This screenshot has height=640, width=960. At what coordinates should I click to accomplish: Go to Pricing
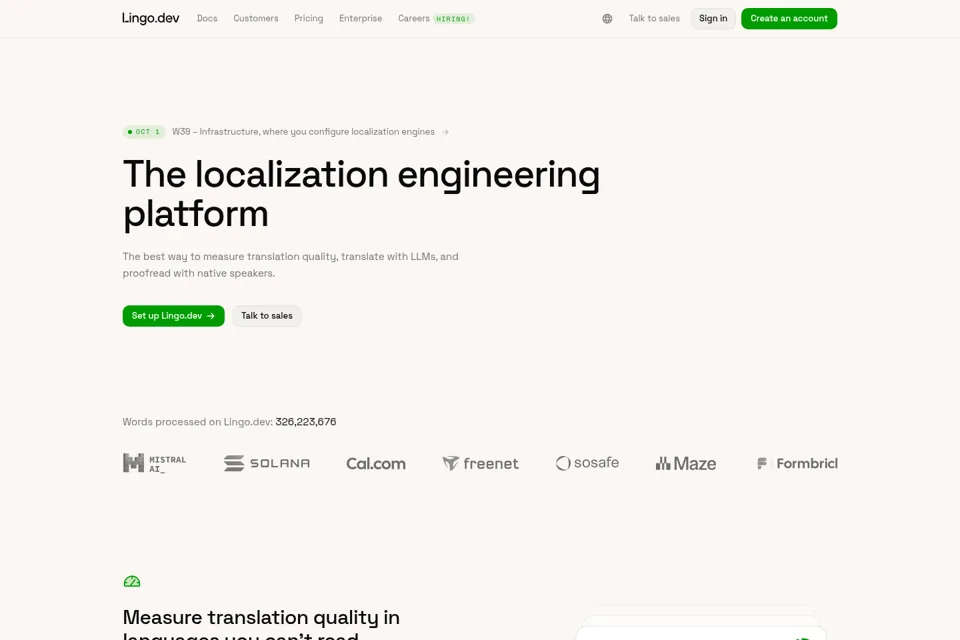point(309,18)
